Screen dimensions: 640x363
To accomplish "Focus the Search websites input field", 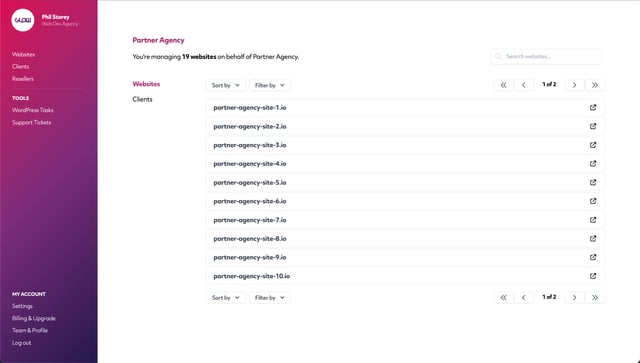I will [546, 56].
